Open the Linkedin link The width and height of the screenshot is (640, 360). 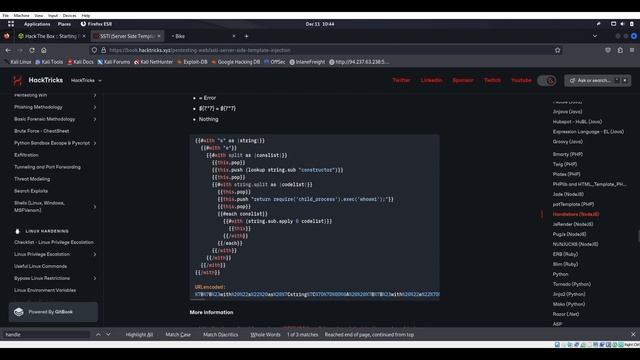[x=431, y=80]
